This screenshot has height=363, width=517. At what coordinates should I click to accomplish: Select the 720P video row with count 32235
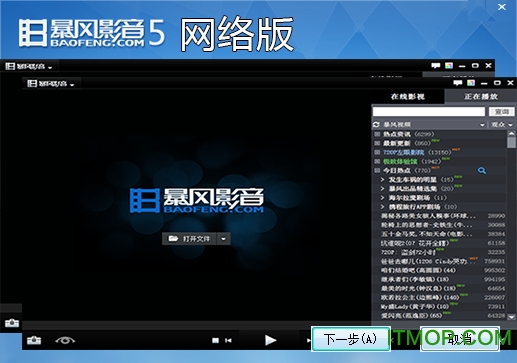[x=440, y=252]
